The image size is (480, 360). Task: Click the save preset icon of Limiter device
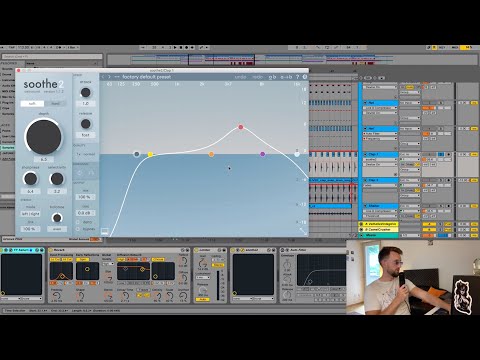[224, 250]
